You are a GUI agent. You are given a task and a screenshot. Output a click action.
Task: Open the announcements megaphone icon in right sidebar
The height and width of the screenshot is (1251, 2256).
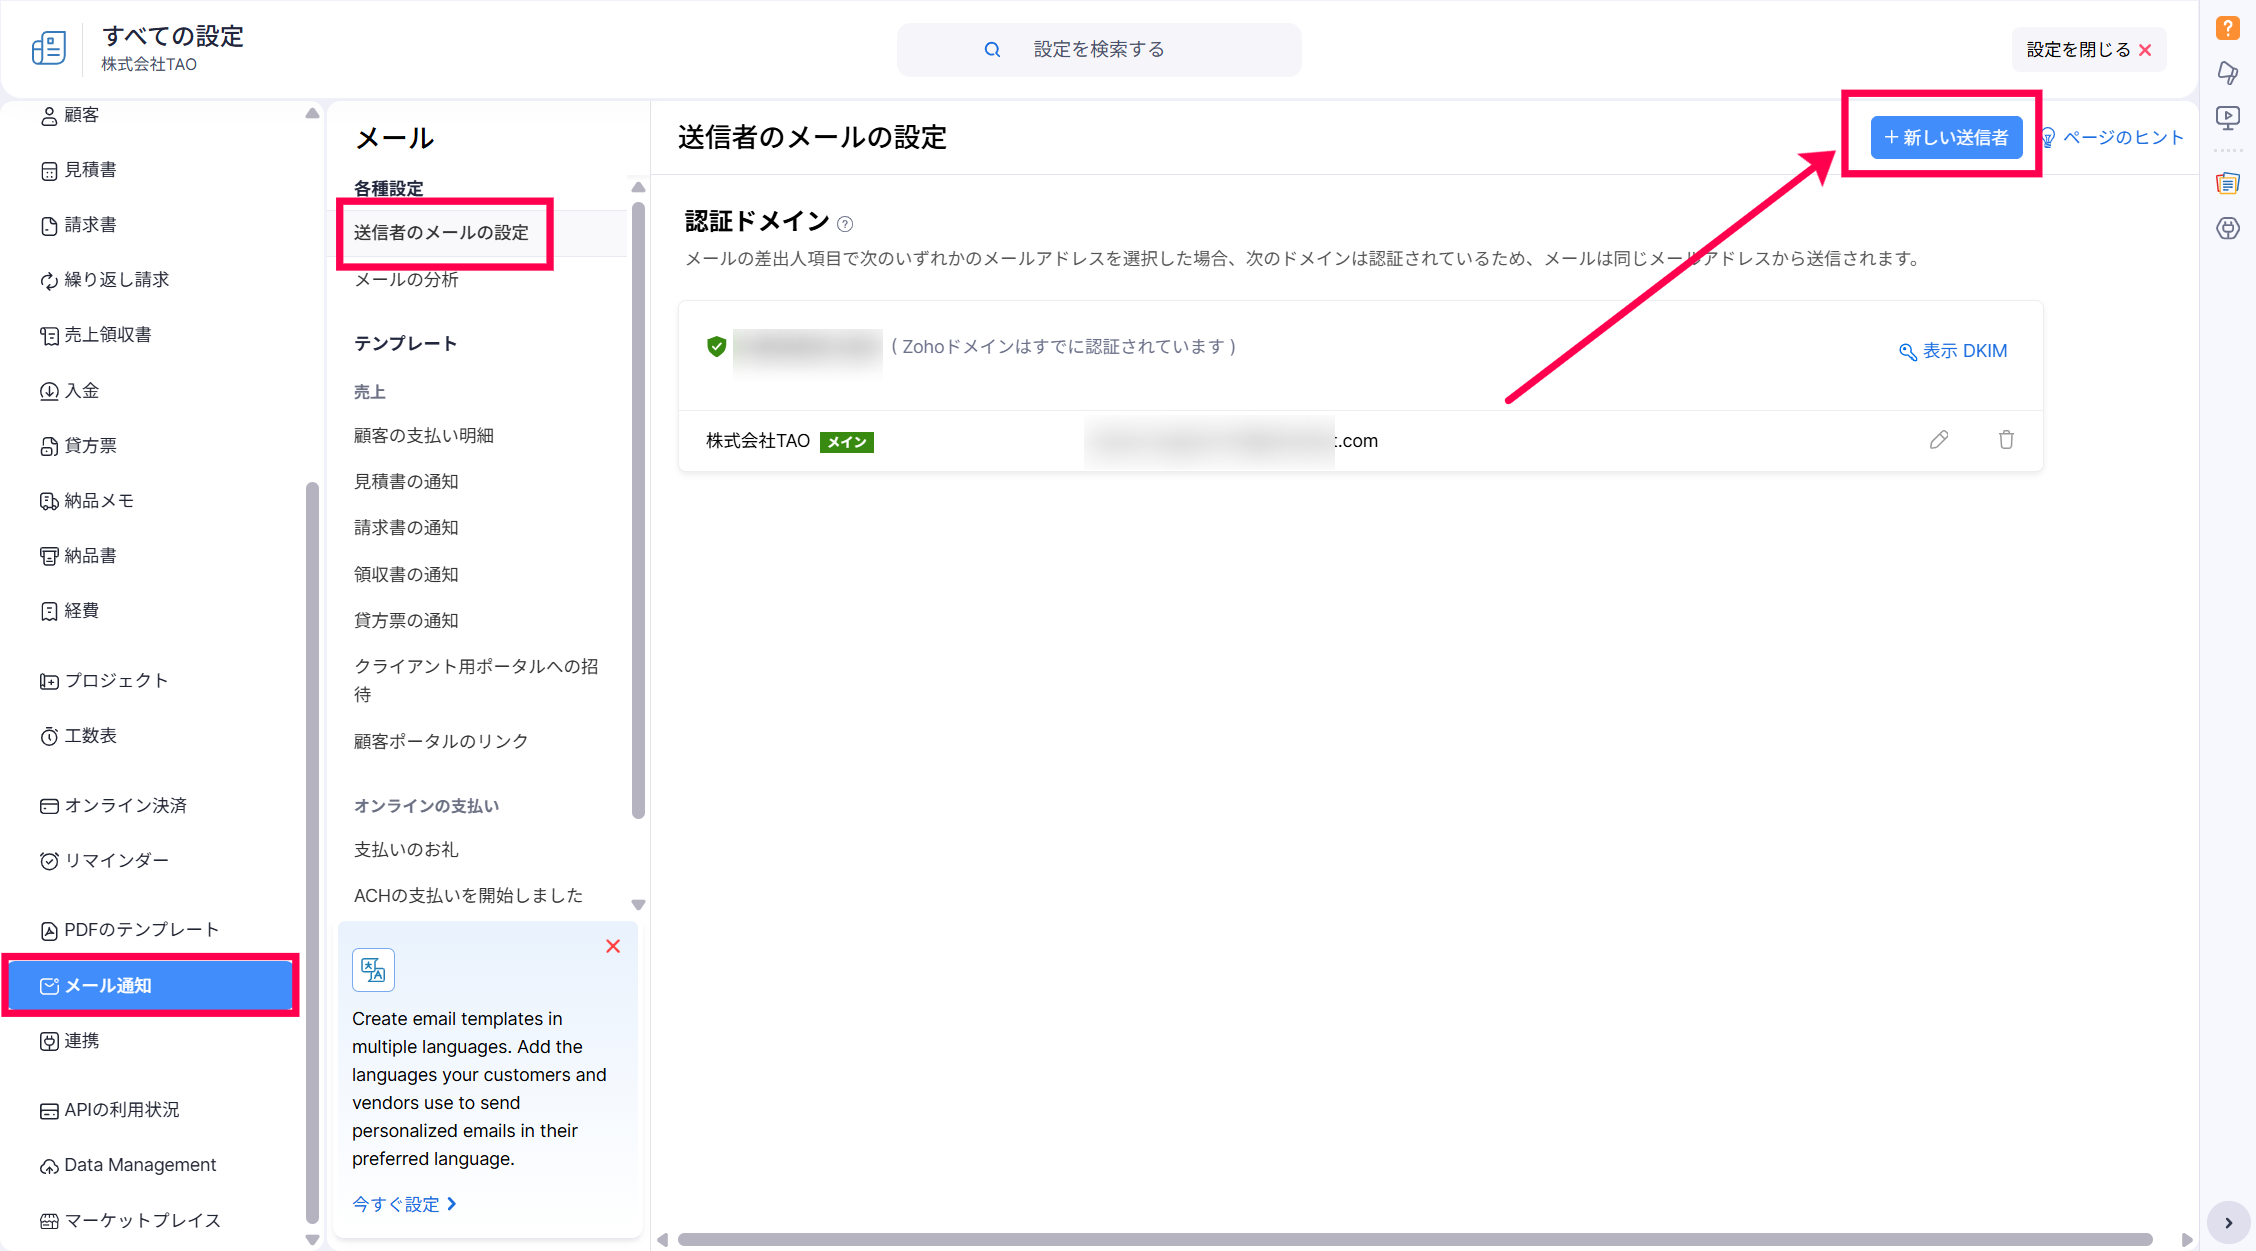[x=2227, y=73]
